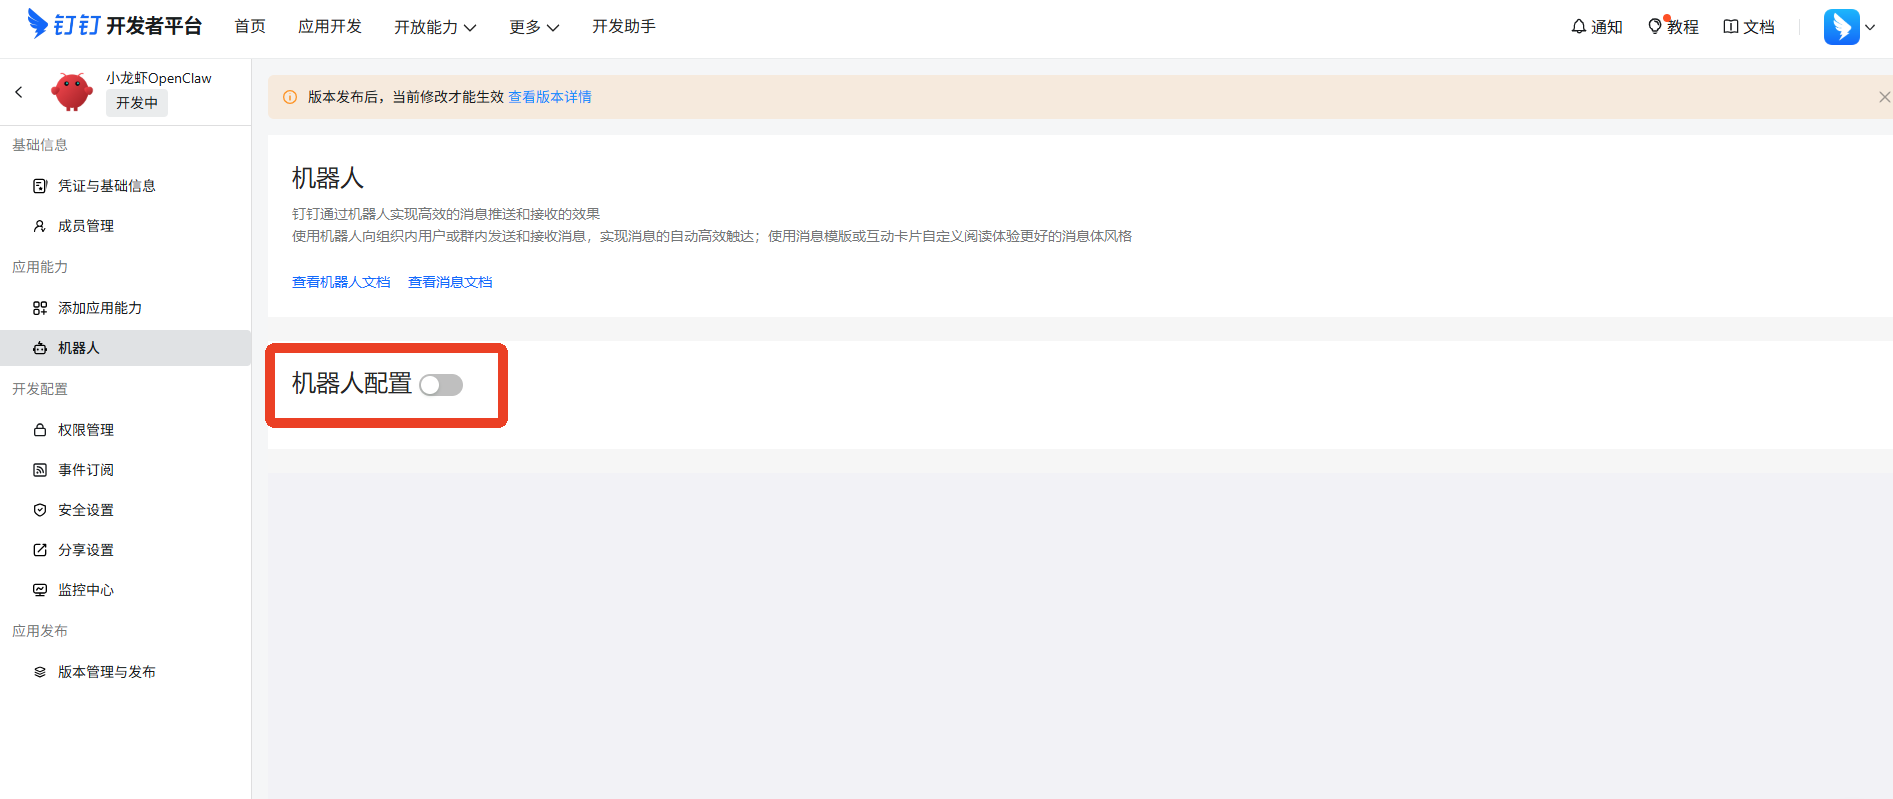Open 成员管理 in the sidebar
1893x799 pixels.
point(86,226)
